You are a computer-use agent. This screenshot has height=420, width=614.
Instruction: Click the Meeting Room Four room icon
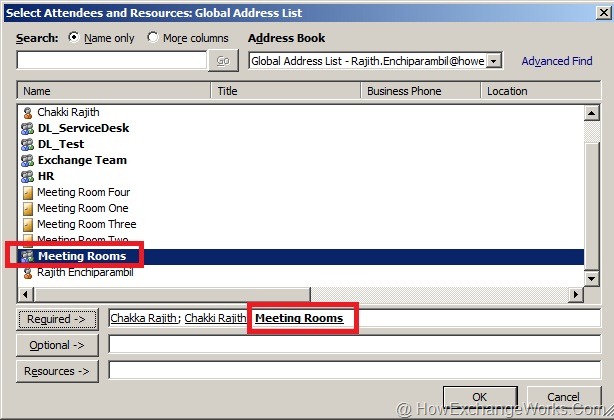[28, 193]
